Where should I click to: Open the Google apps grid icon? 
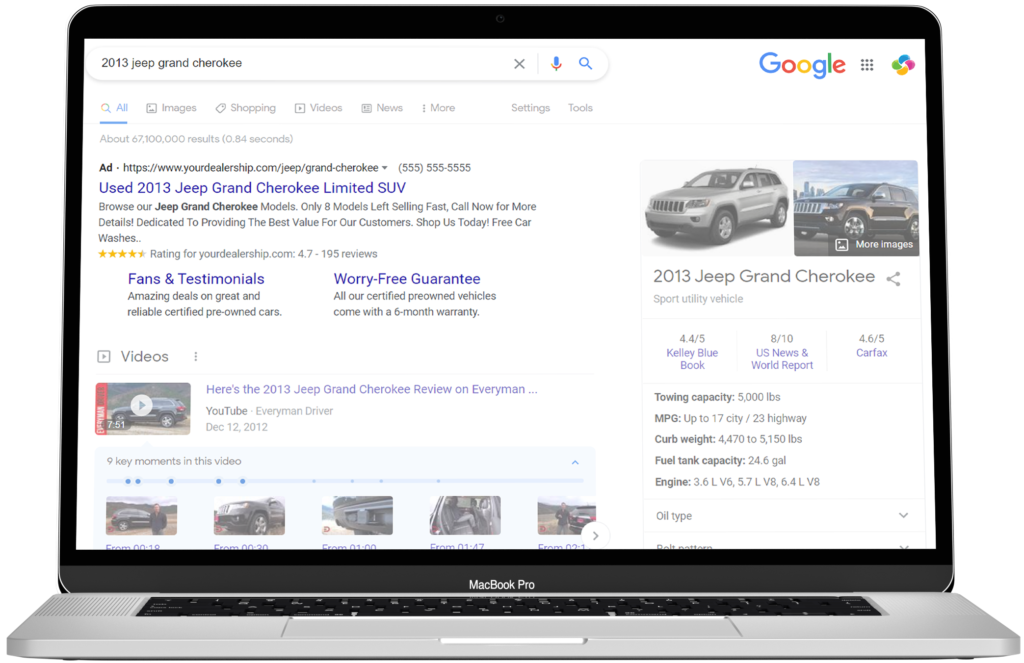tap(867, 65)
